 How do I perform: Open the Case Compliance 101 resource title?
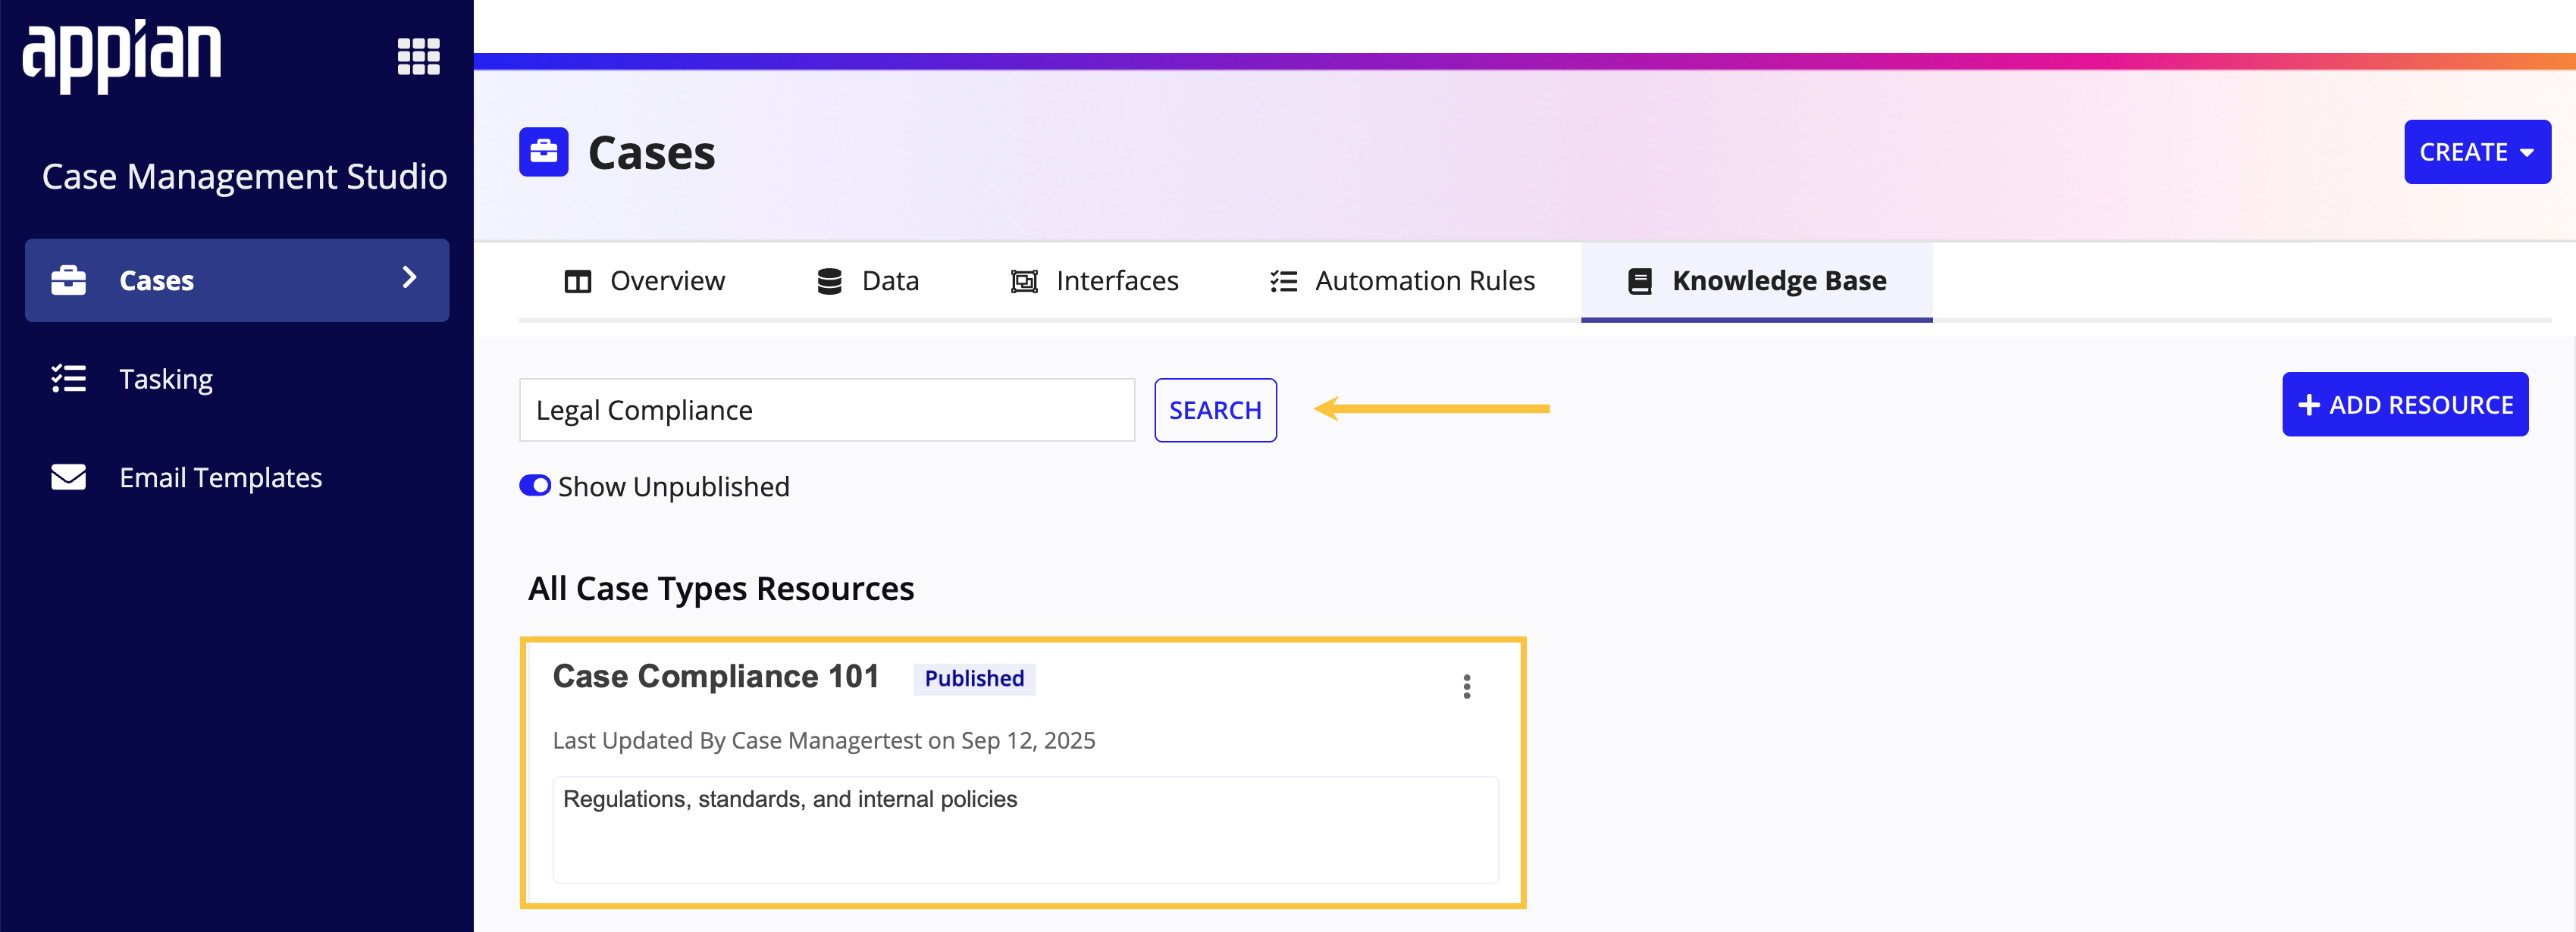point(715,677)
